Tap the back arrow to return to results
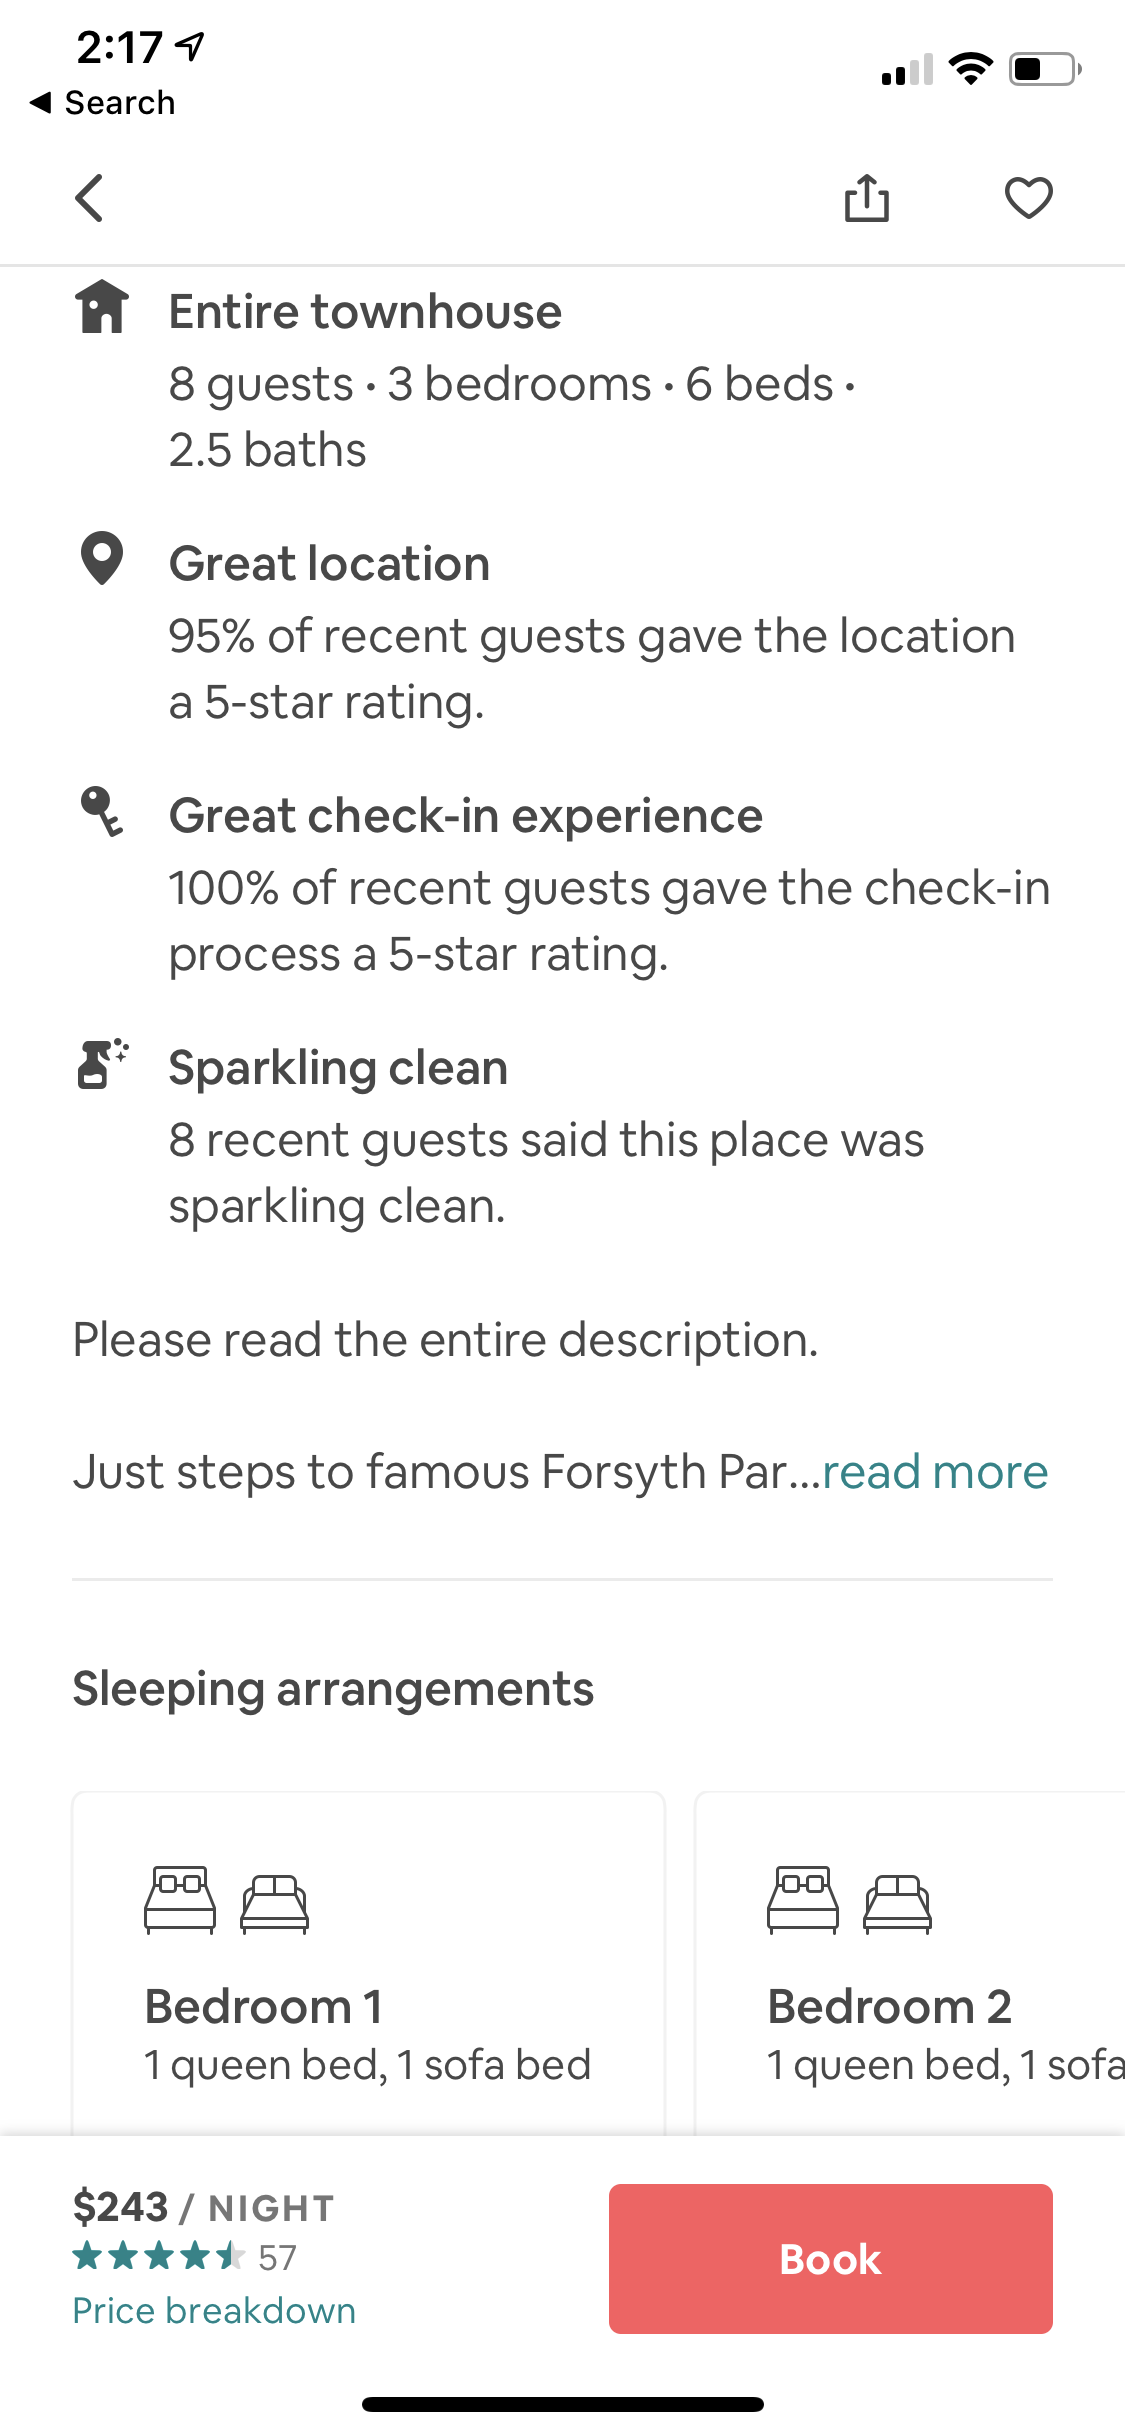 click(88, 198)
